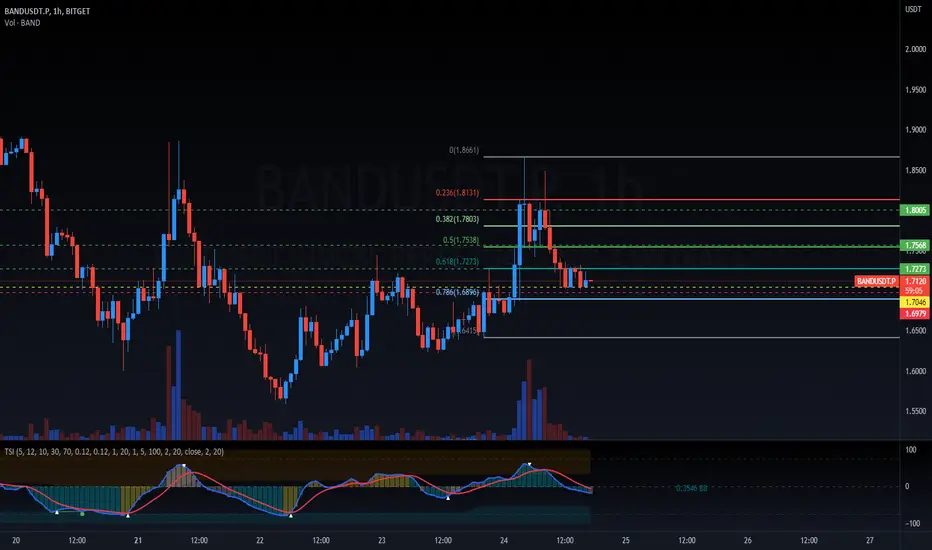Click date 22 on time axis

click(260, 540)
